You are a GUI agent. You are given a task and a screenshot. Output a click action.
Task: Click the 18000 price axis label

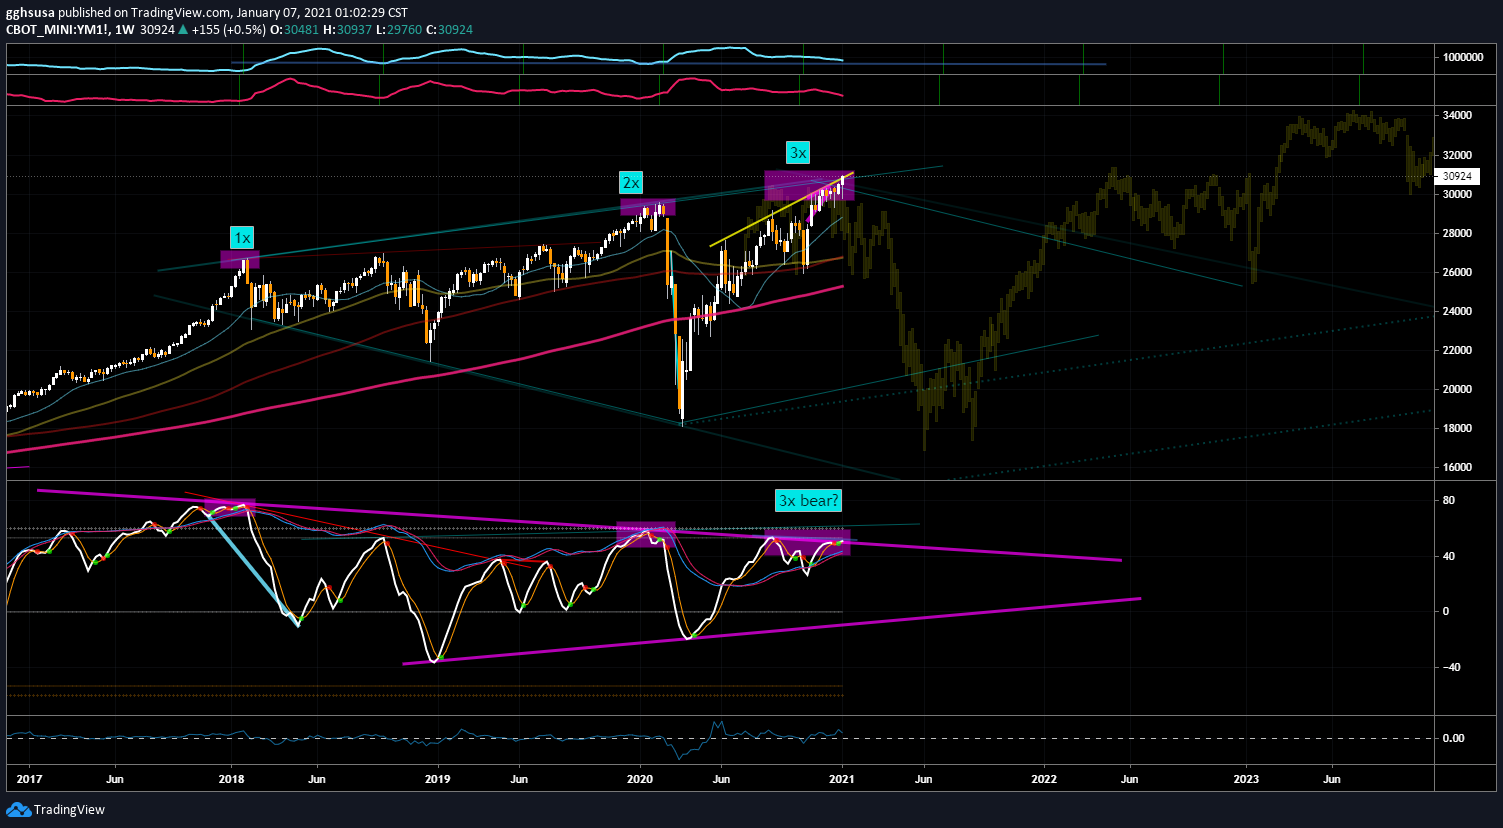tap(1457, 429)
